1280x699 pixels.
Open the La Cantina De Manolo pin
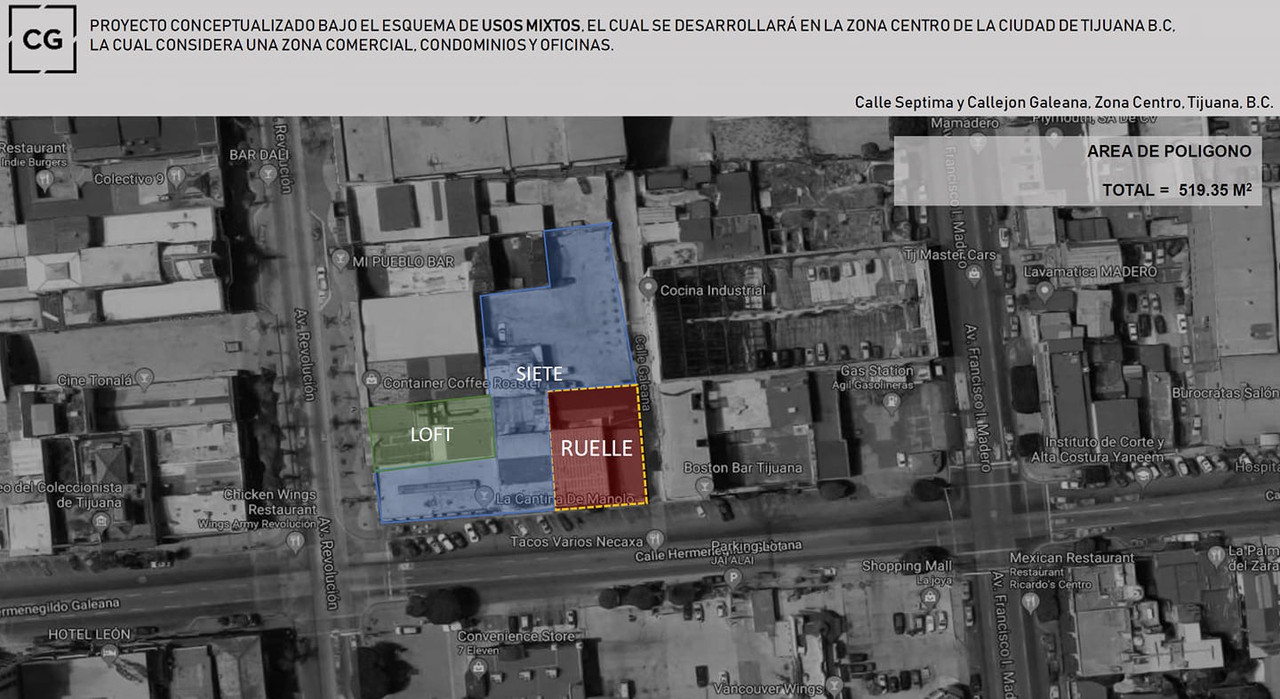click(x=484, y=497)
